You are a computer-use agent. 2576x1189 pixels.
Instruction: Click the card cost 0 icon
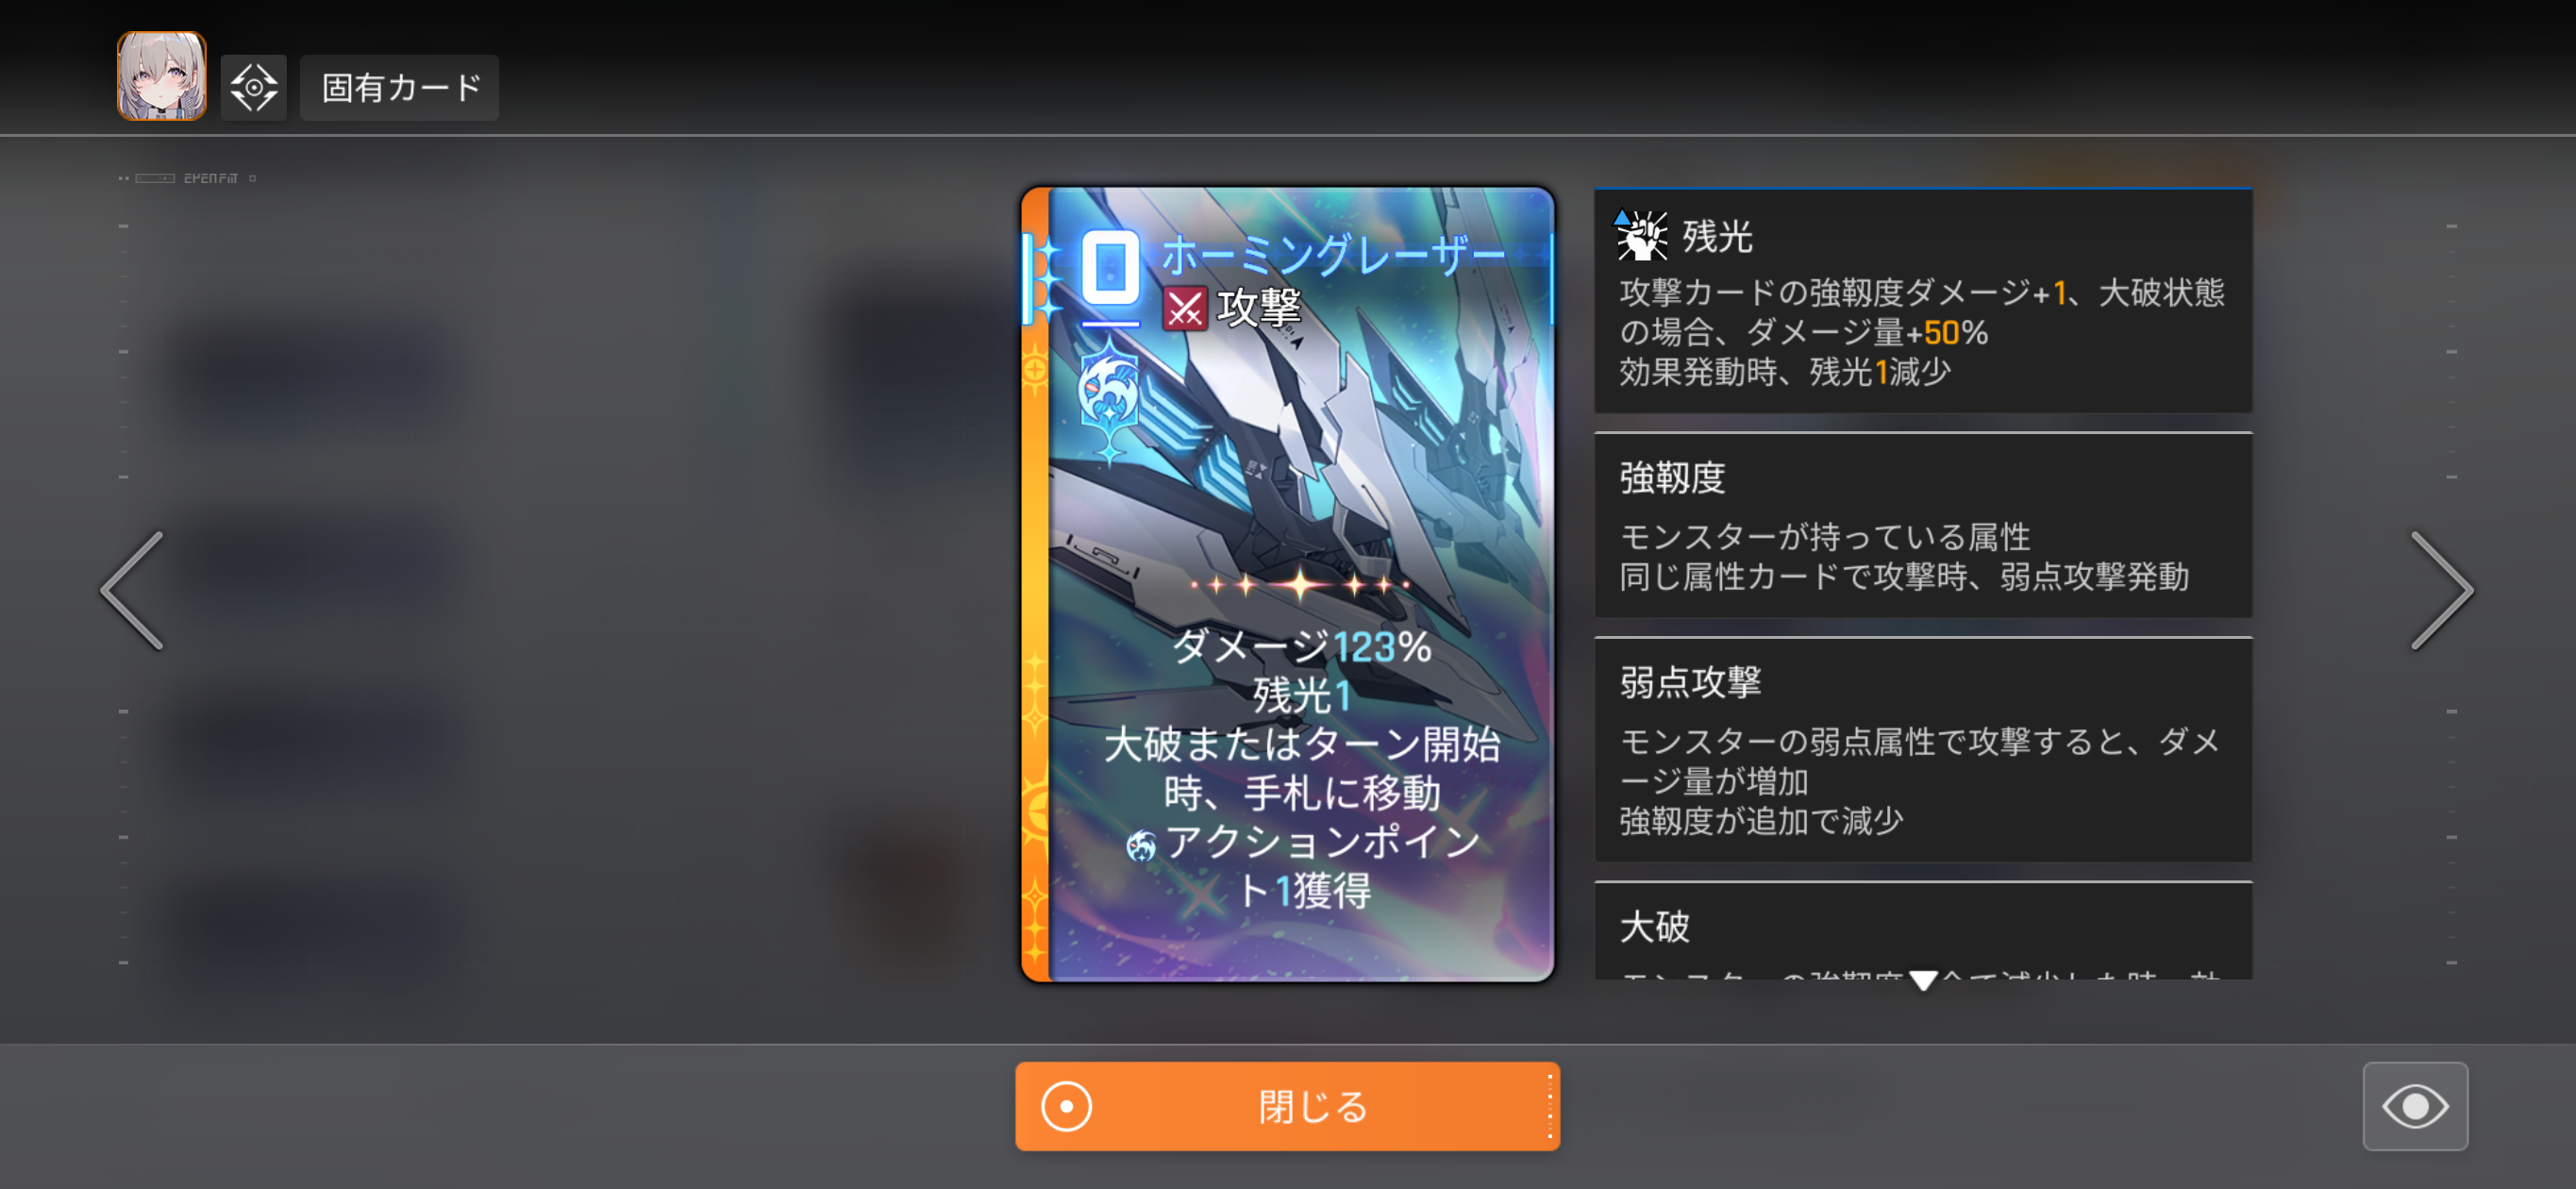[x=1111, y=268]
